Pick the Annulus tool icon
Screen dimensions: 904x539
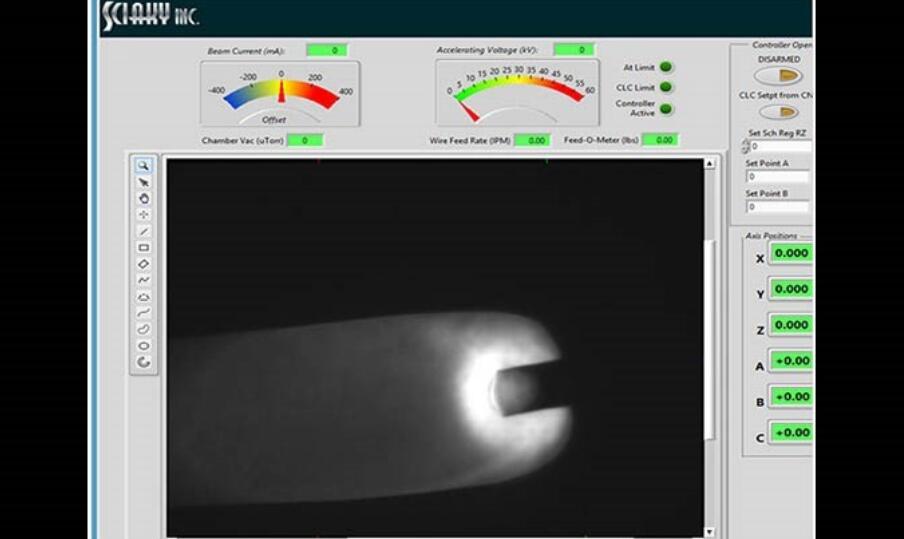click(x=144, y=361)
